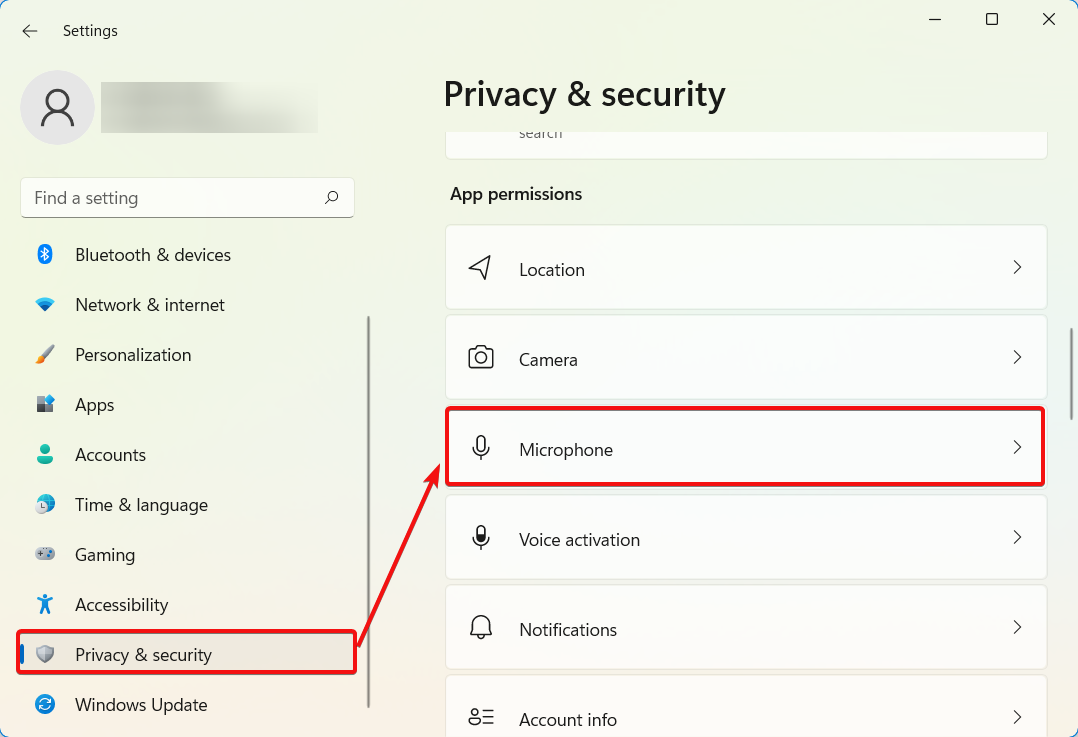Open Notifications permissions
Viewport: 1078px width, 737px height.
tap(746, 628)
